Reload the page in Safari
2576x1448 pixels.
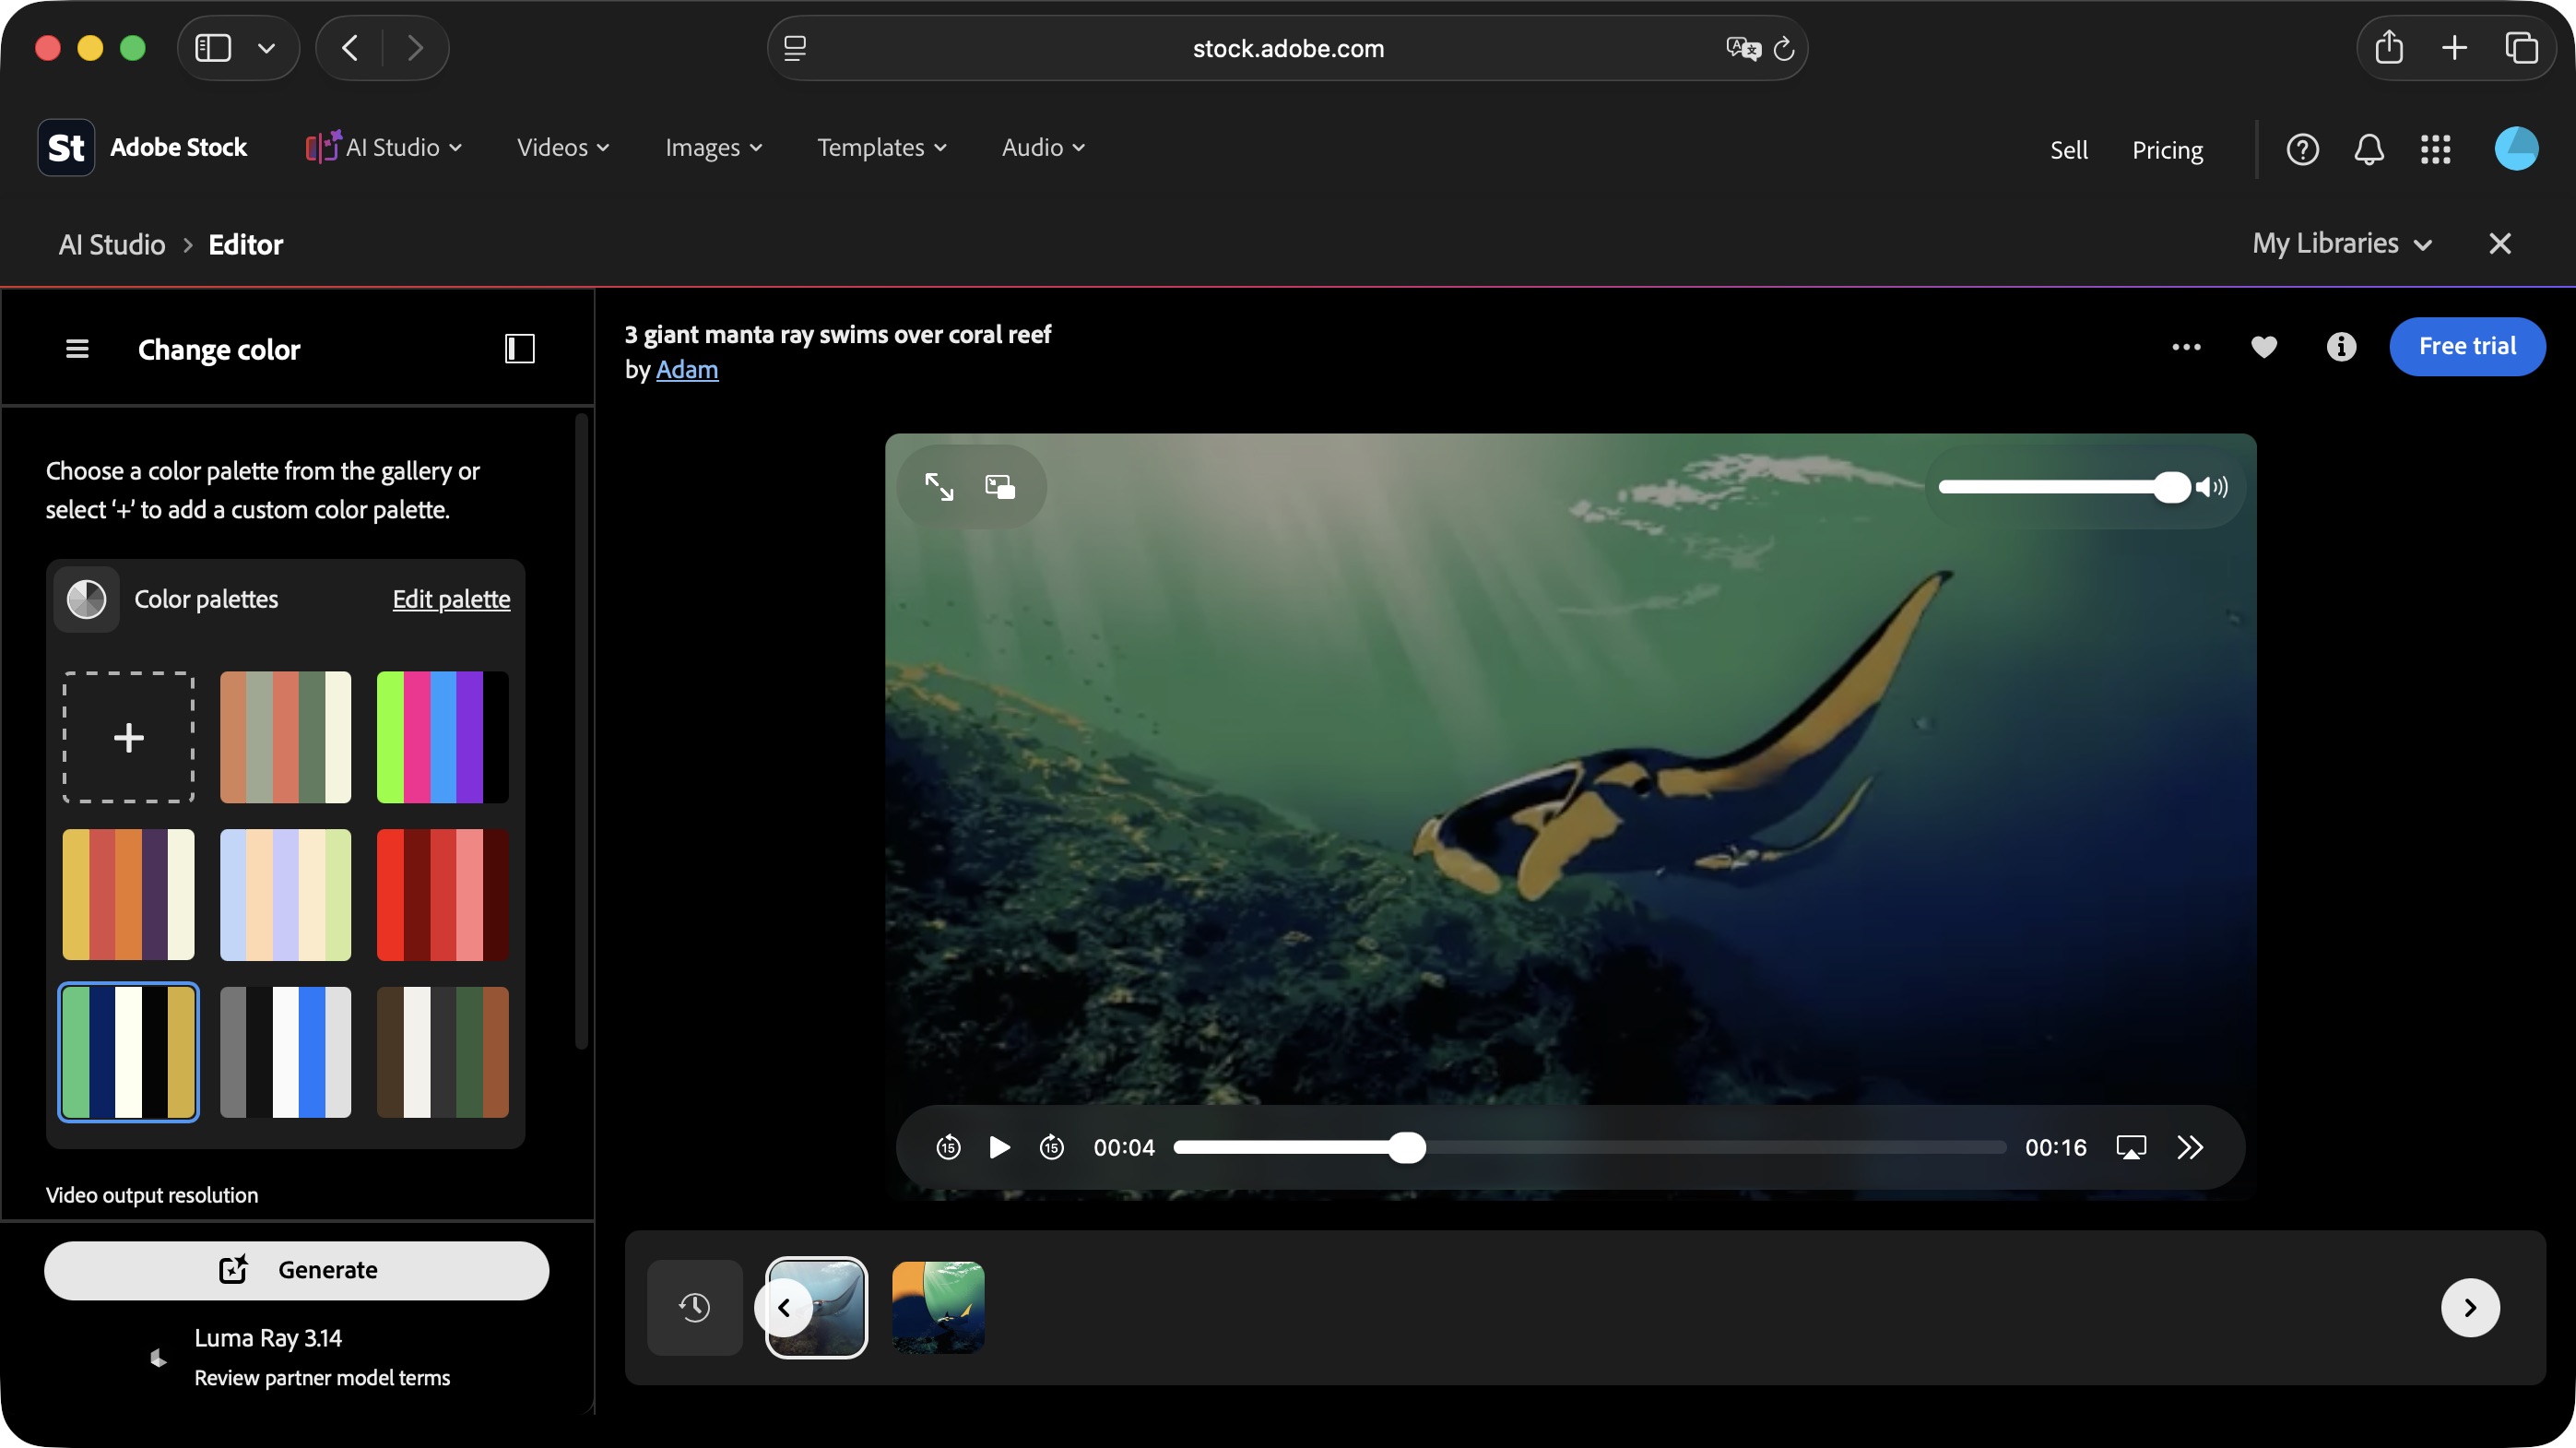1784,48
